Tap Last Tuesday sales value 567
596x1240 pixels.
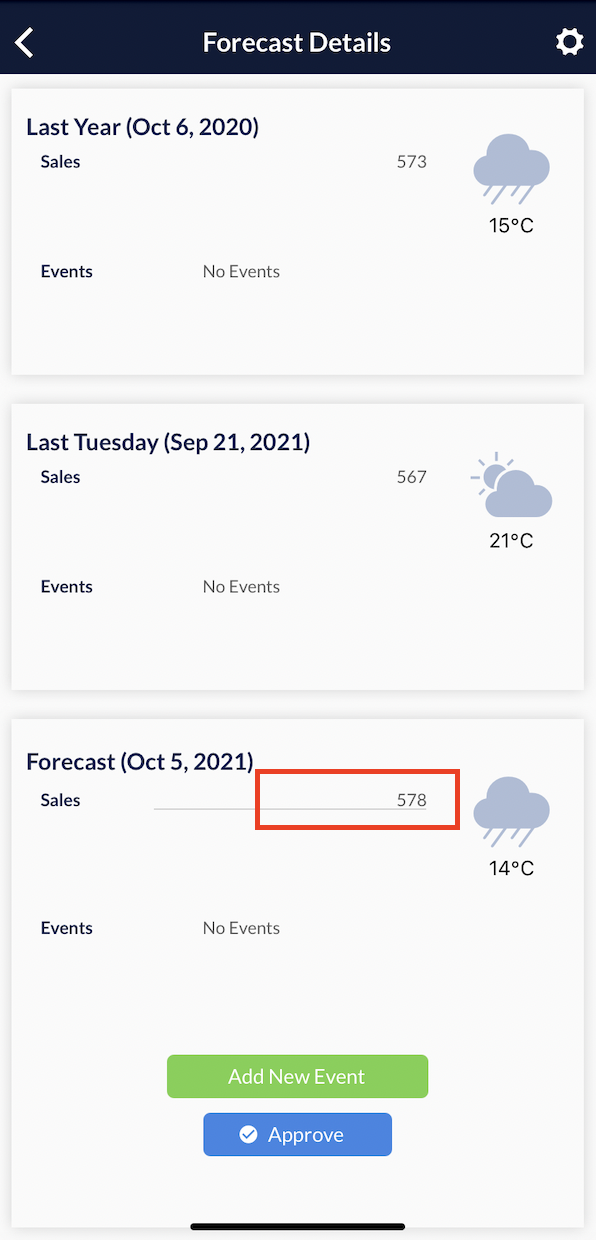(x=412, y=477)
